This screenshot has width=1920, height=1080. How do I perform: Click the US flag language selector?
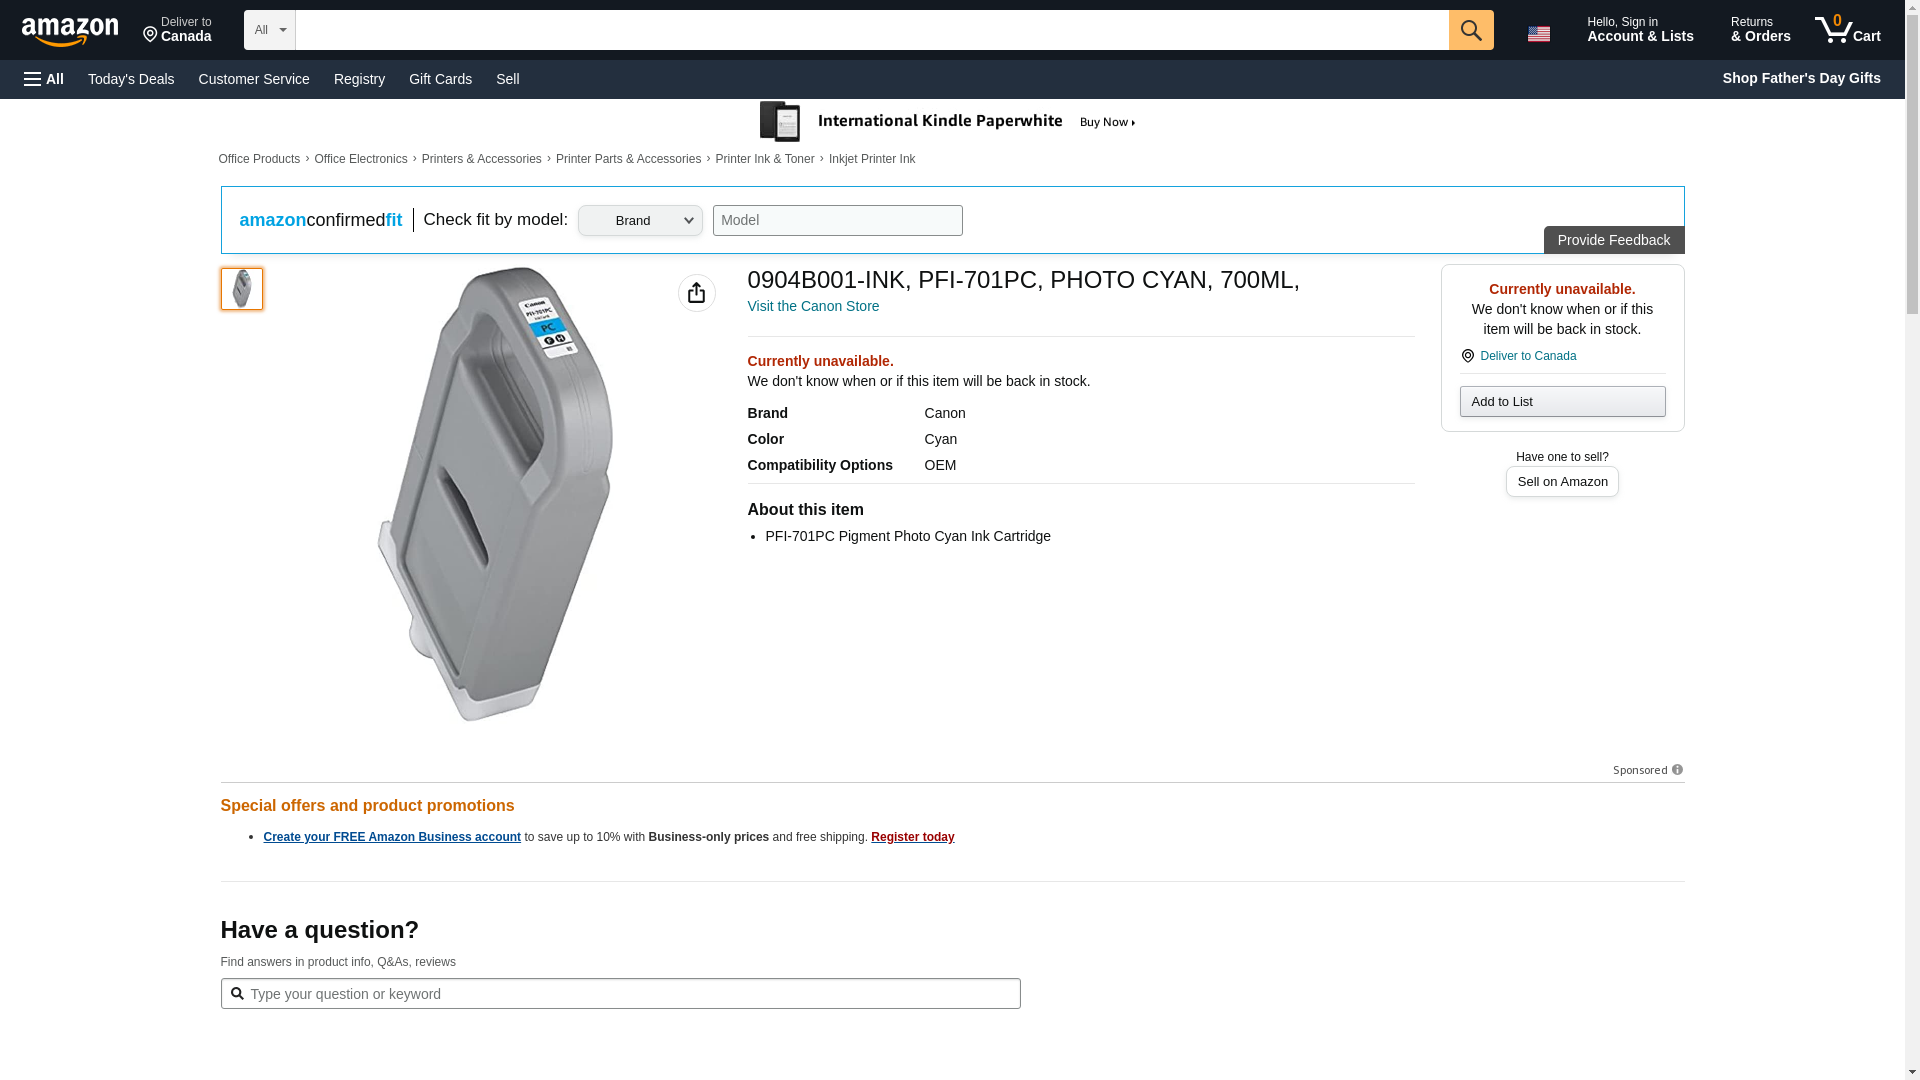[x=1538, y=34]
